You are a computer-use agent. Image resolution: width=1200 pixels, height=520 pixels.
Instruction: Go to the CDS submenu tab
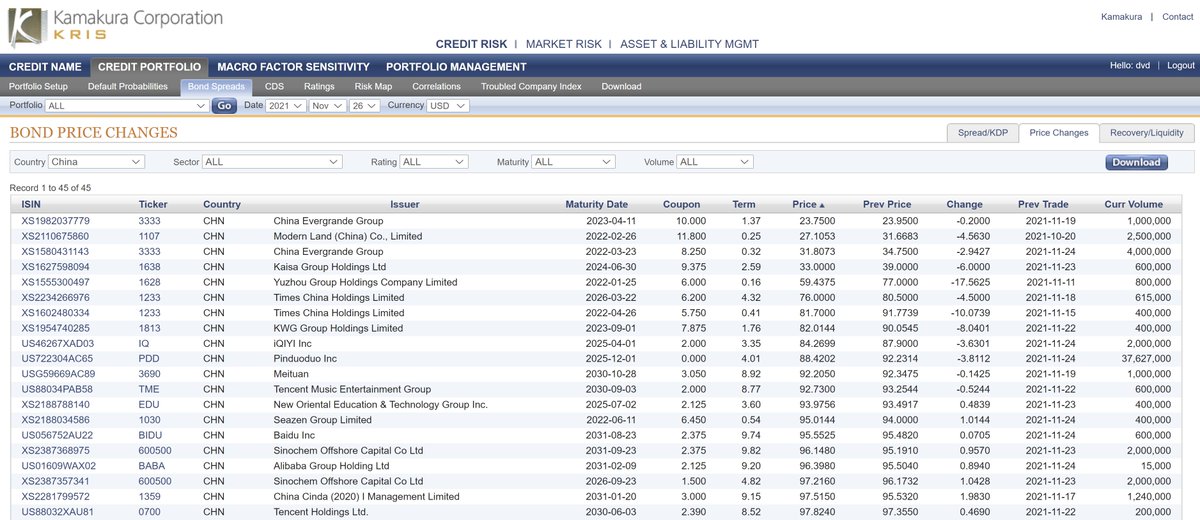[x=274, y=86]
